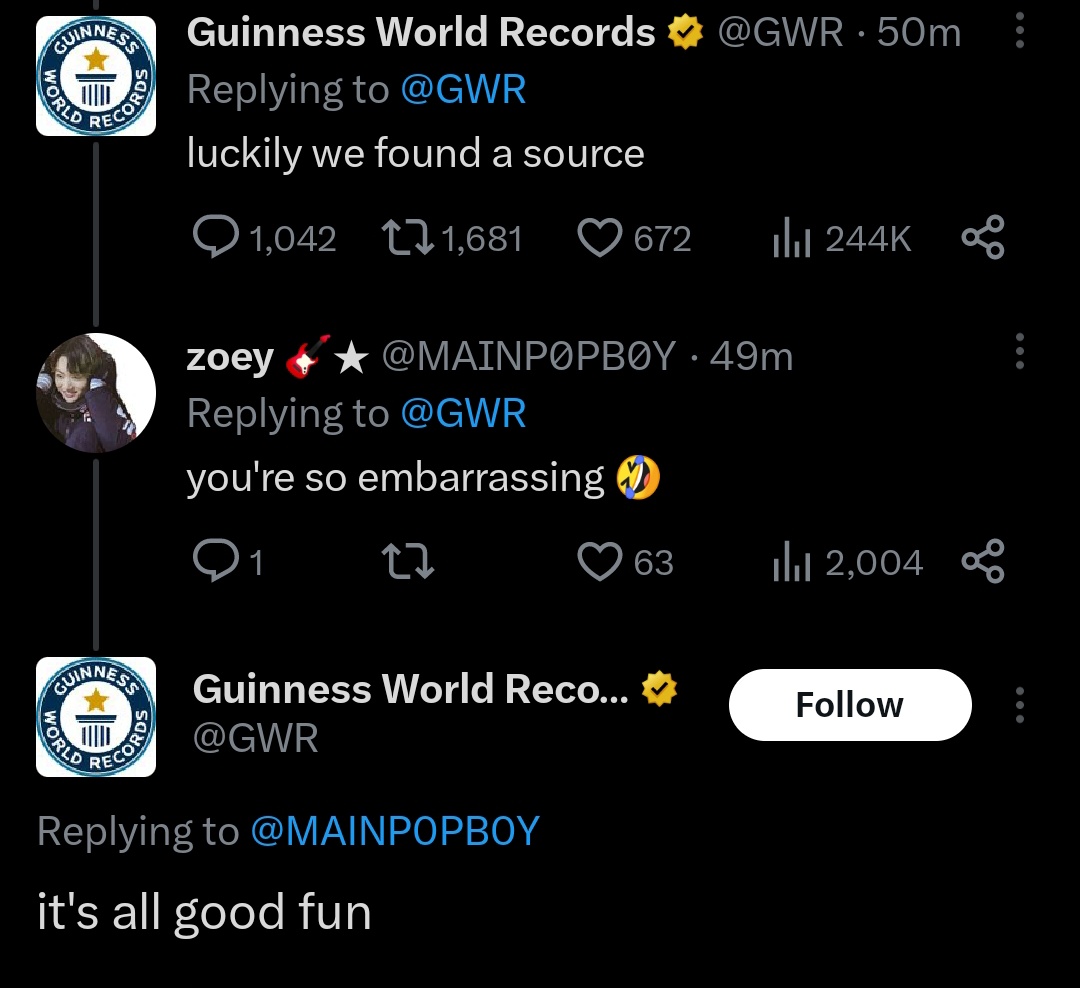Image resolution: width=1080 pixels, height=988 pixels.
Task: Reply to zoey's 'you're so embarrassing' tweet
Action: (214, 562)
